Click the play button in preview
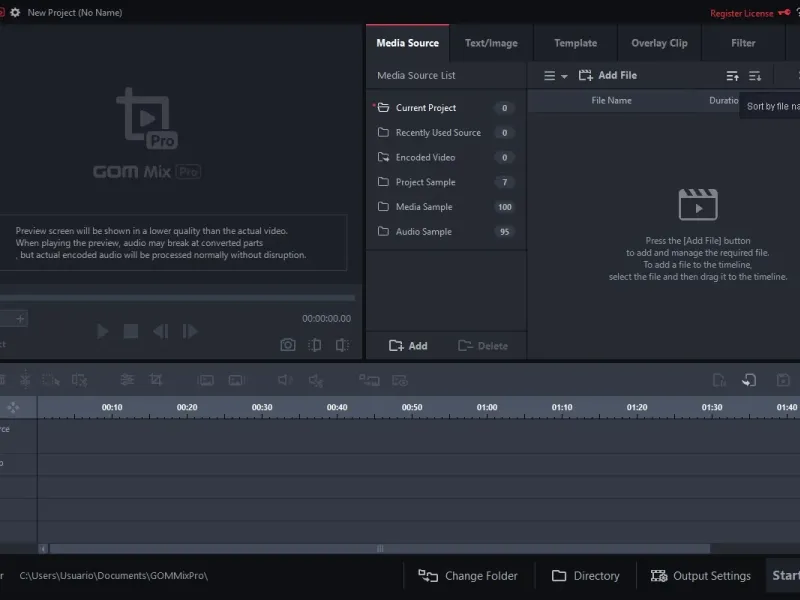 click(103, 331)
